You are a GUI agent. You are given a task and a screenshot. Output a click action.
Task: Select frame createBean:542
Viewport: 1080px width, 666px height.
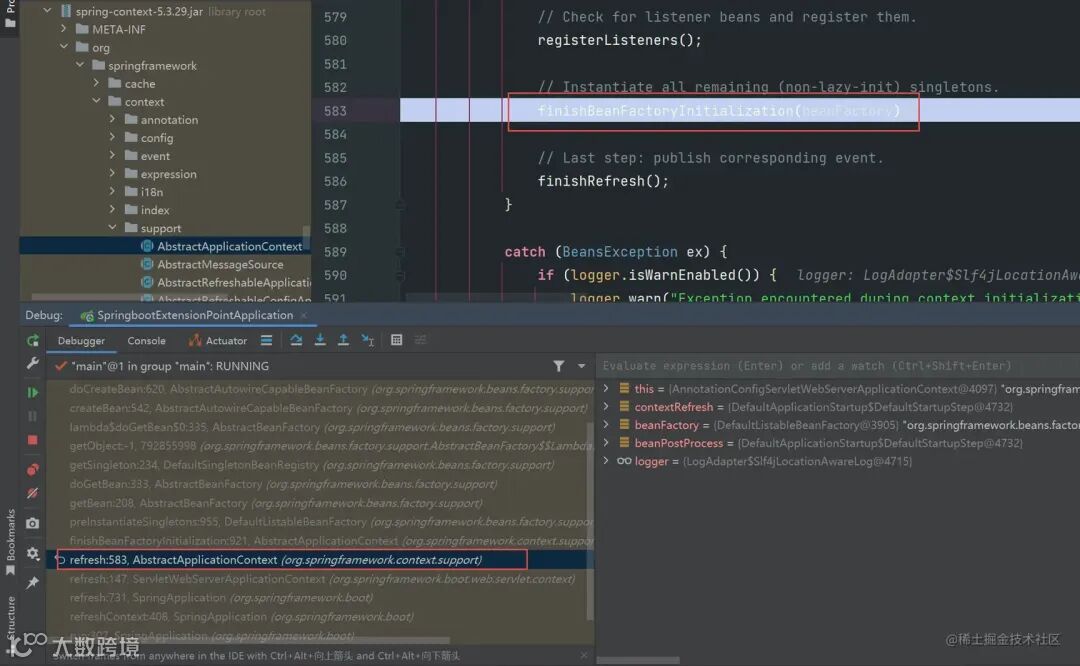tap(329, 408)
